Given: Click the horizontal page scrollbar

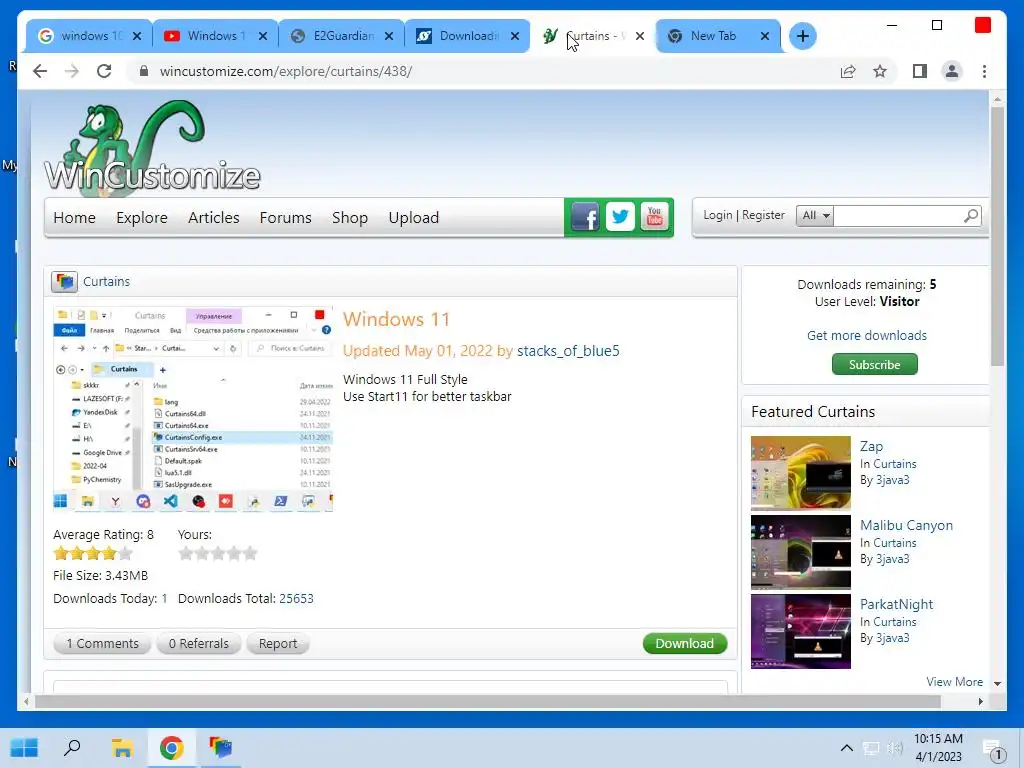Looking at the screenshot, I should point(488,701).
